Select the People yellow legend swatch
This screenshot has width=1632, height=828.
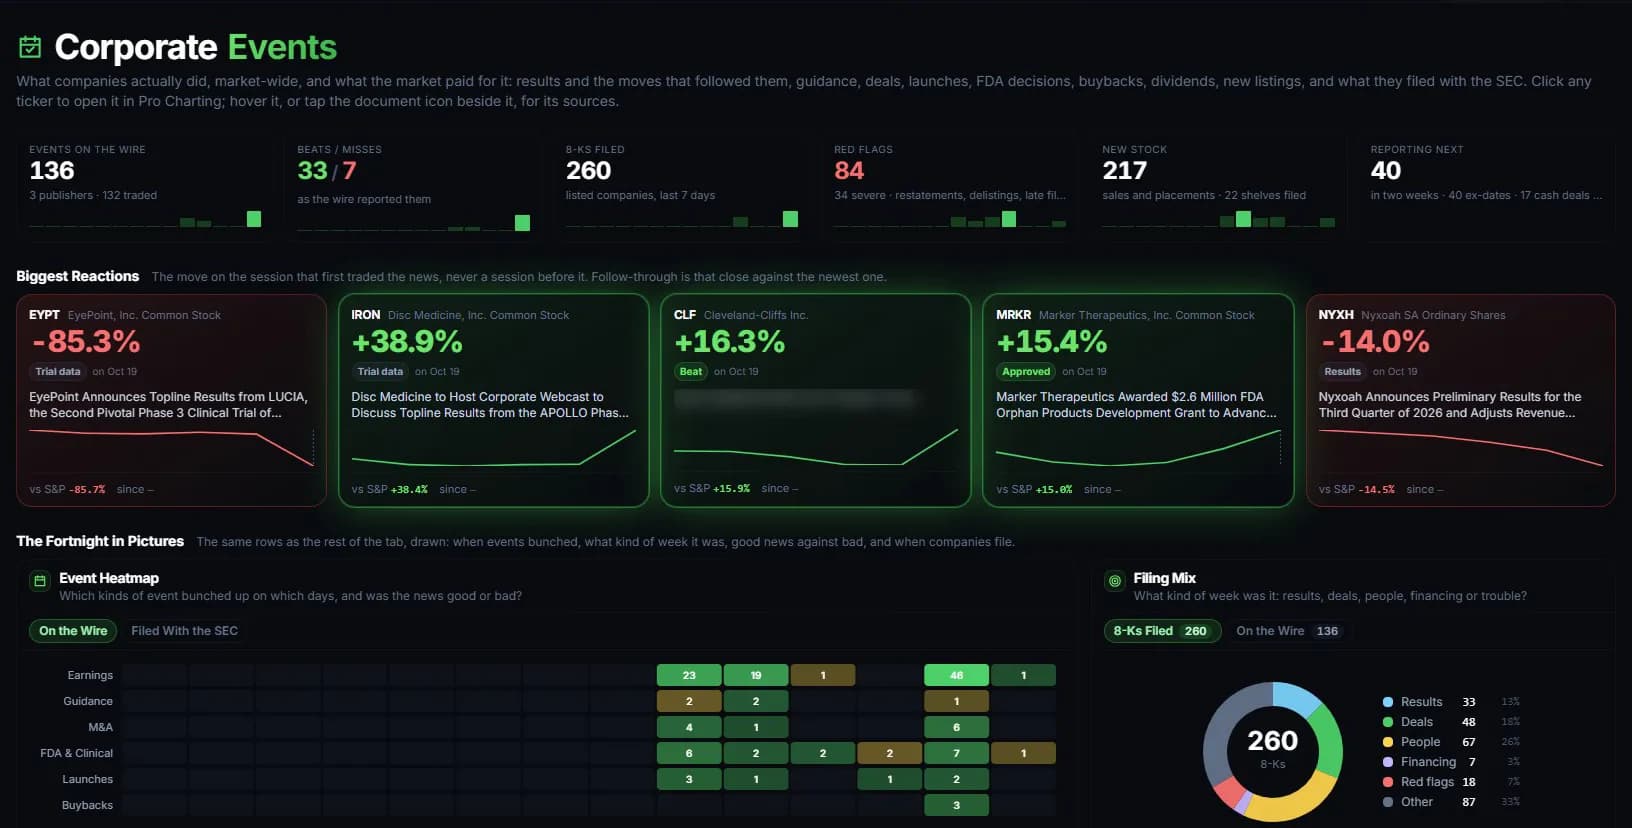click(x=1388, y=742)
